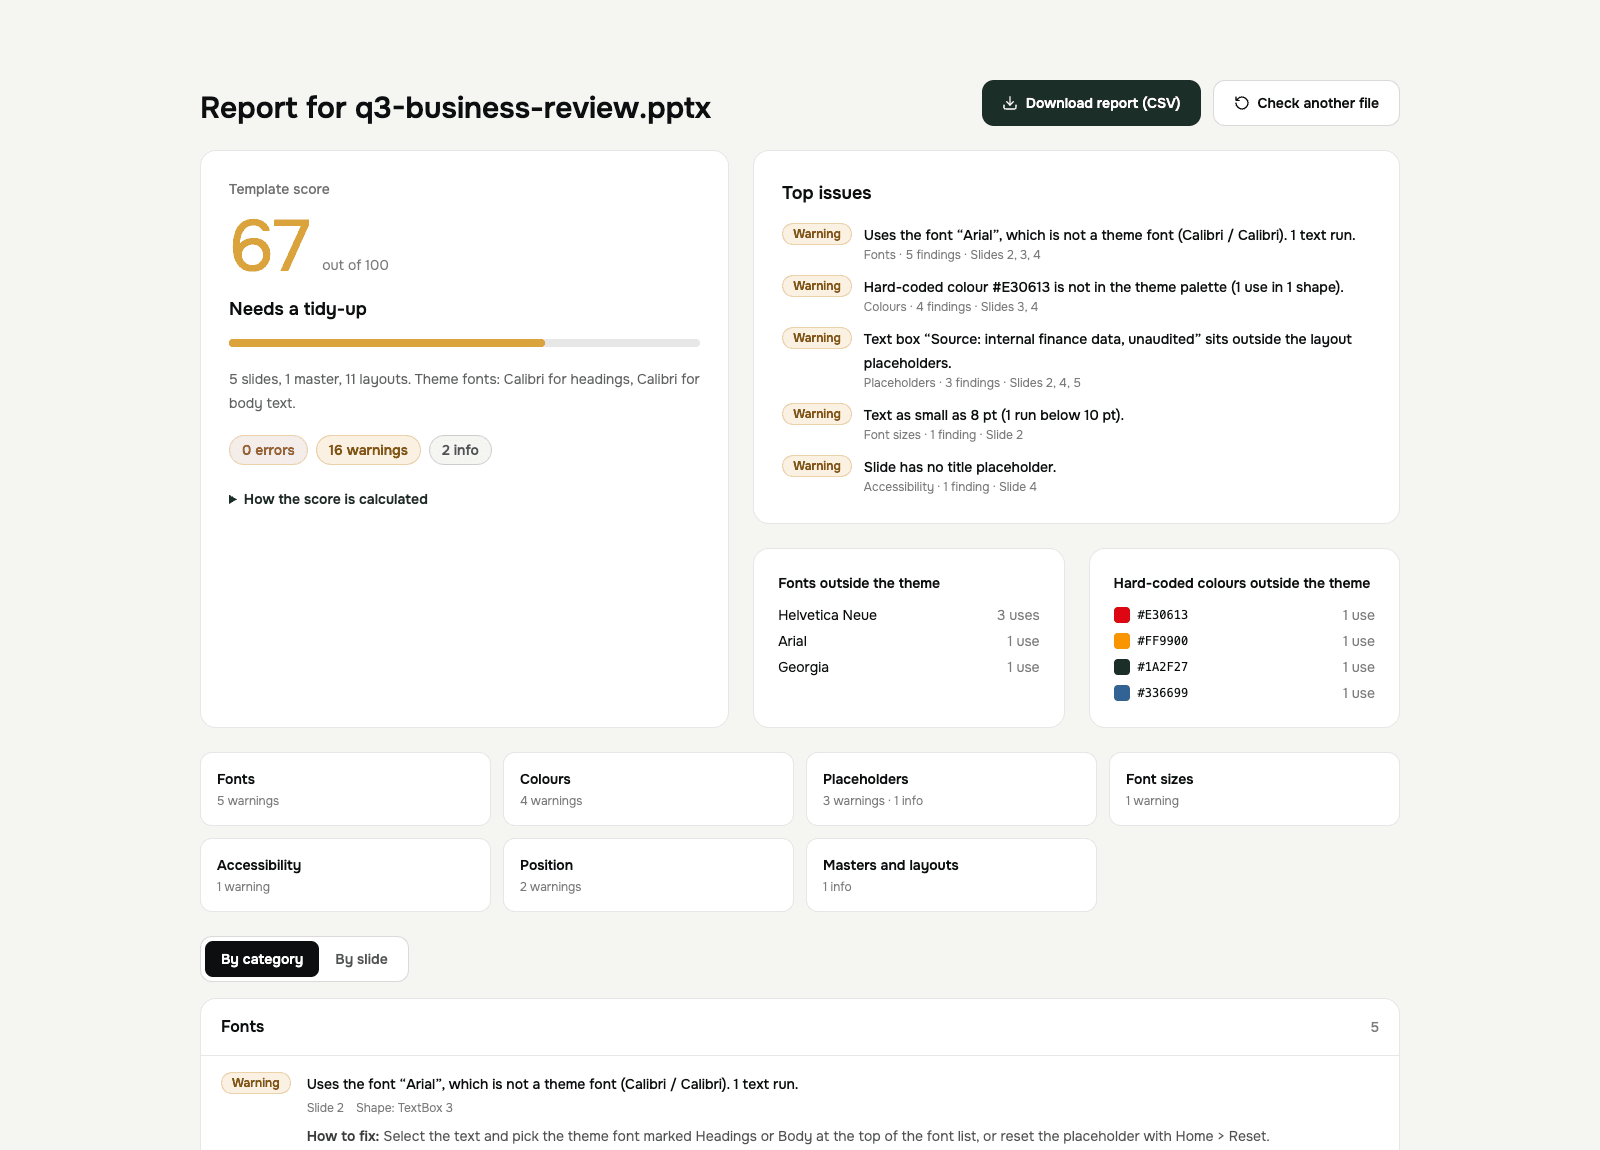The height and width of the screenshot is (1150, 1600).
Task: Click the red #E30613 colour swatch
Action: click(1122, 615)
